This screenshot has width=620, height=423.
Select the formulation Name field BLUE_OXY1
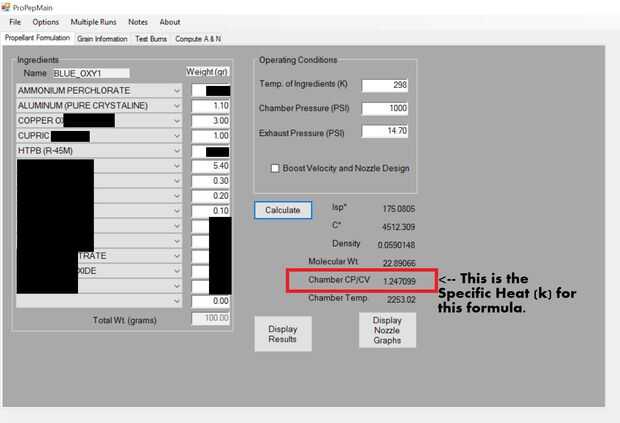point(91,74)
